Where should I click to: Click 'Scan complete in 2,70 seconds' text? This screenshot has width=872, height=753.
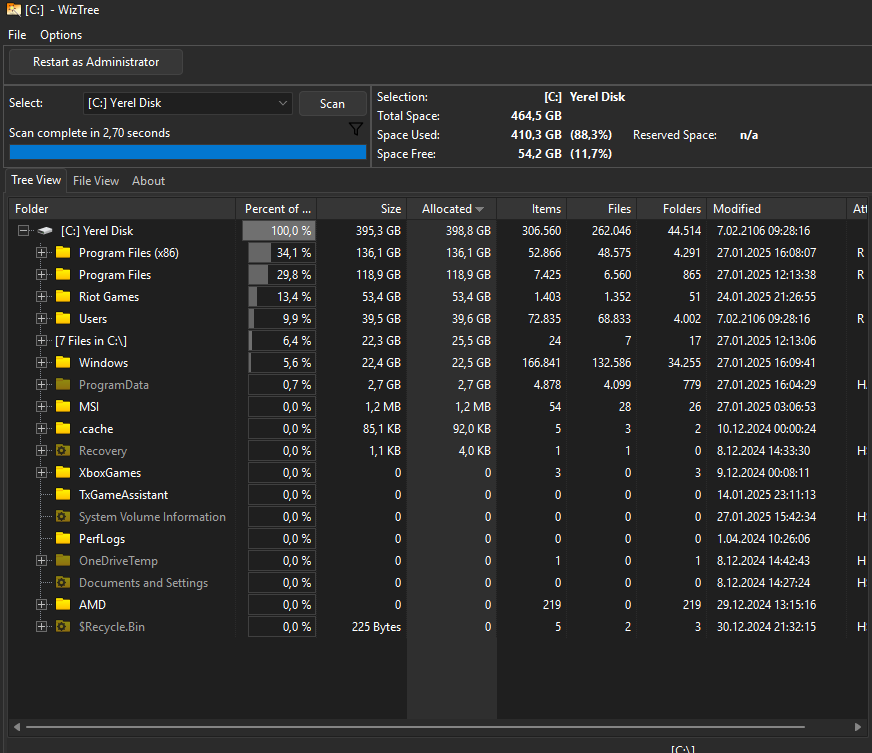coord(90,133)
